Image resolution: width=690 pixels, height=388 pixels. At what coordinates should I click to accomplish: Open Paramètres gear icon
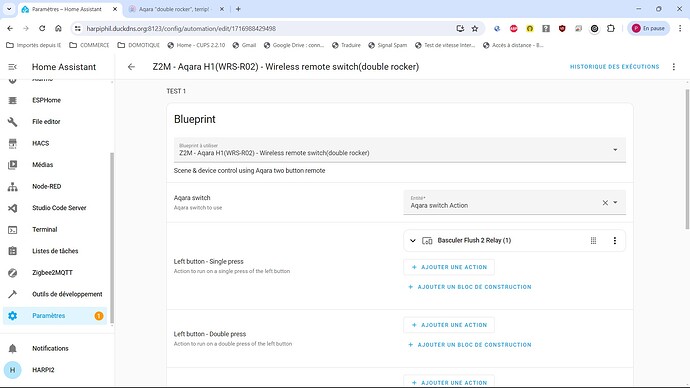(x=12, y=316)
